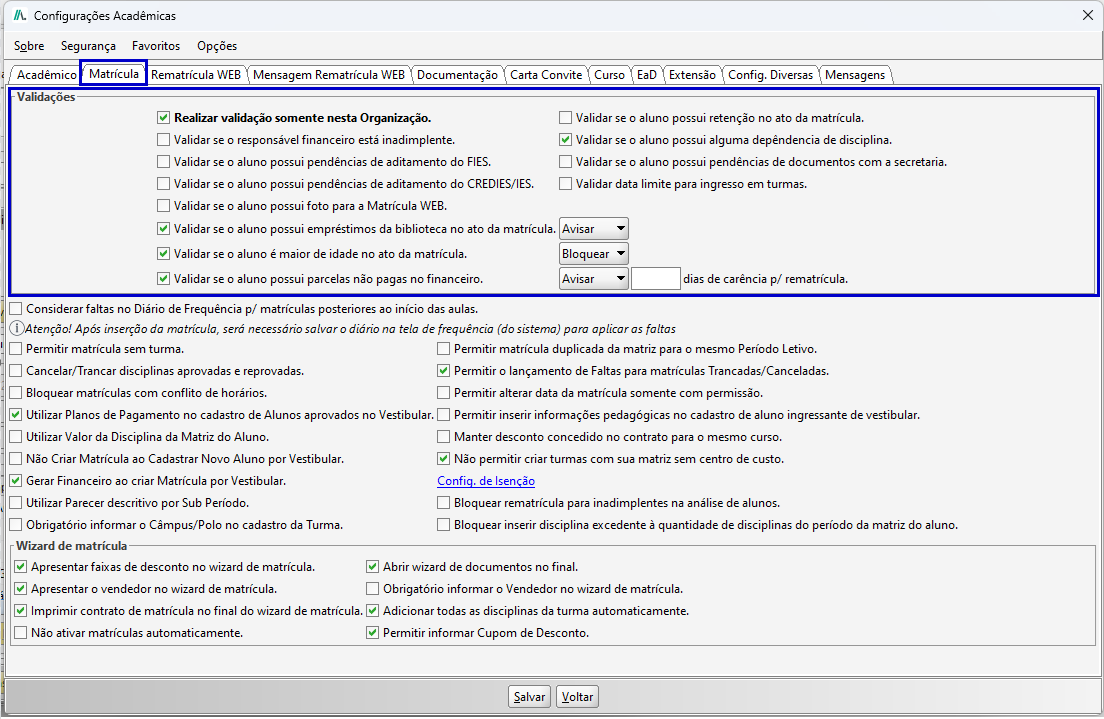
Task: Enable Bloquear matrículas com conflito de horários
Action: point(15,392)
